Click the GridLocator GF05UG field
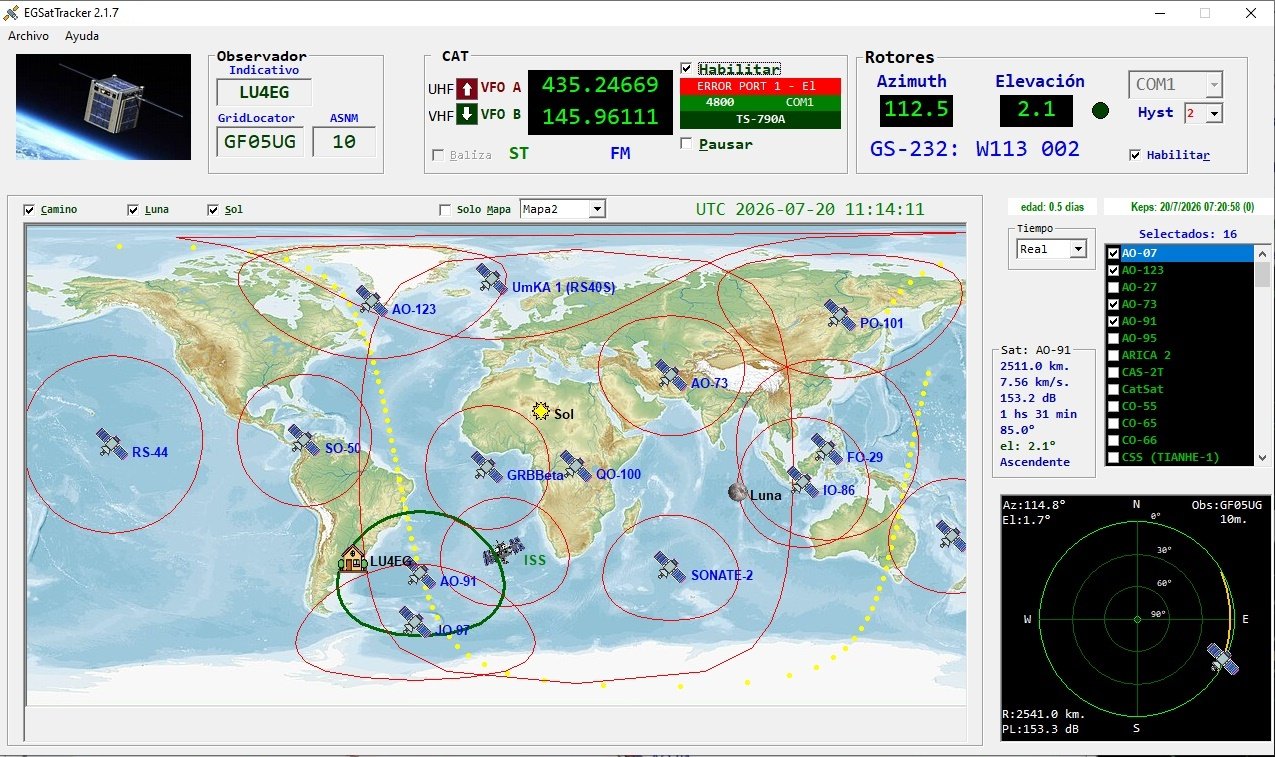The height and width of the screenshot is (757, 1275). click(260, 141)
